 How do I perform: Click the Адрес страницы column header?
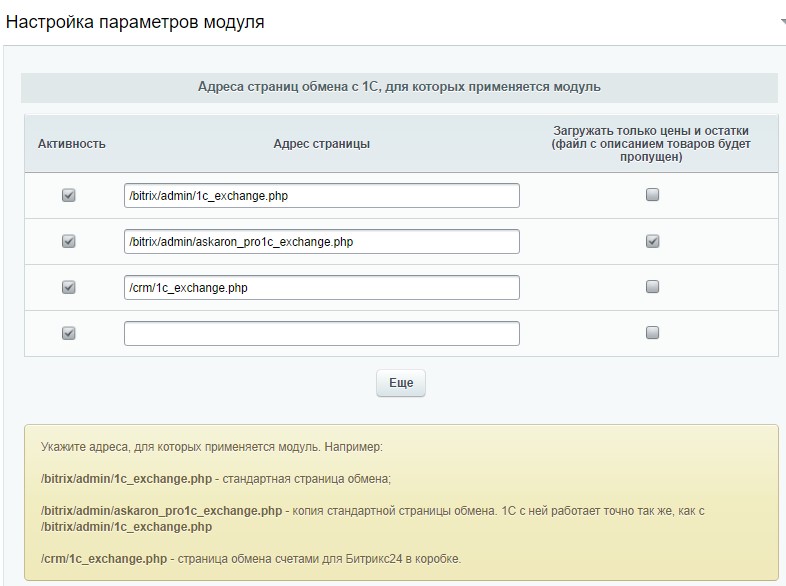[321, 144]
